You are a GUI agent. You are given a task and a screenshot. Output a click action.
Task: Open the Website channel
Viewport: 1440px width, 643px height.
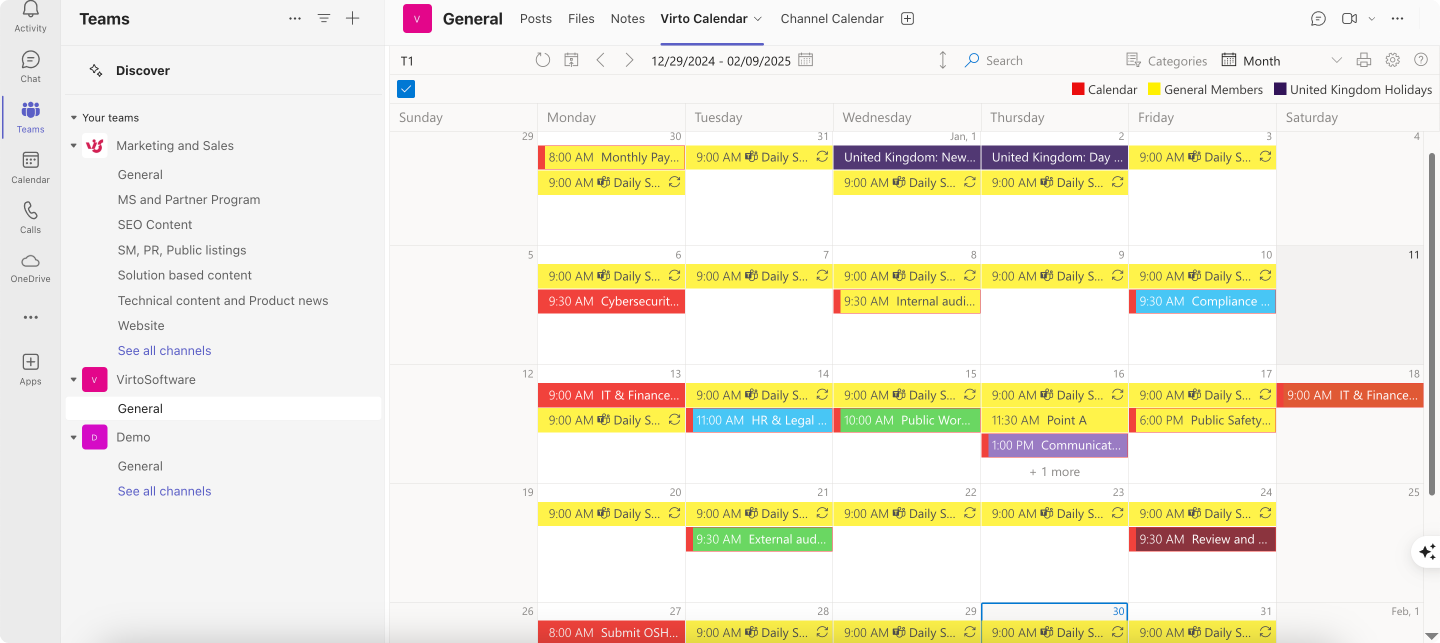click(141, 326)
